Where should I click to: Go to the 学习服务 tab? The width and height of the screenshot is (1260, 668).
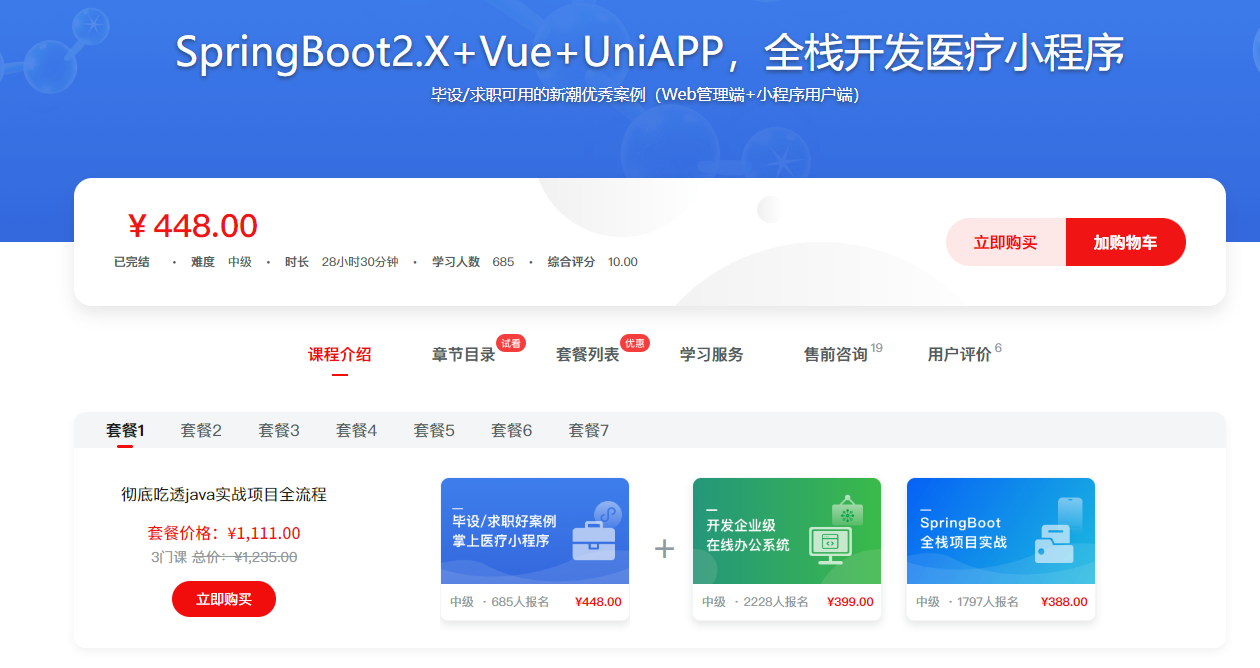tap(712, 354)
